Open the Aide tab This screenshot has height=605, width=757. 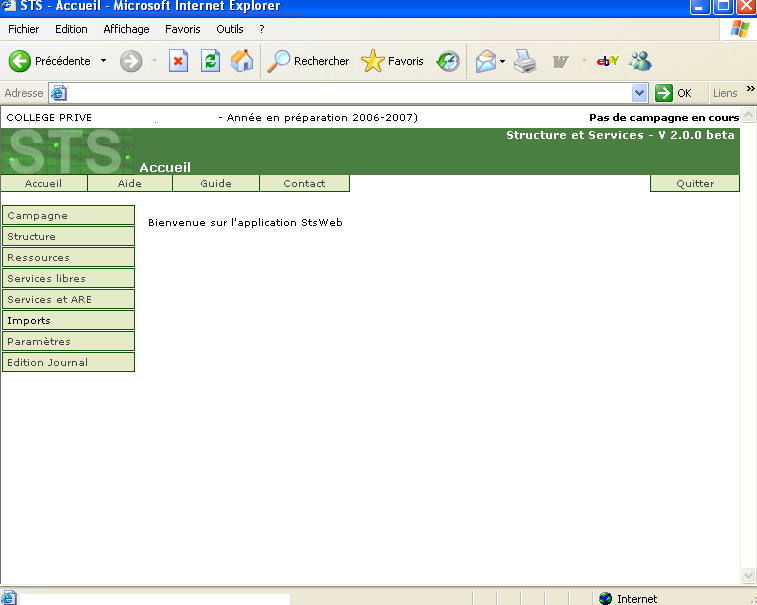(130, 183)
